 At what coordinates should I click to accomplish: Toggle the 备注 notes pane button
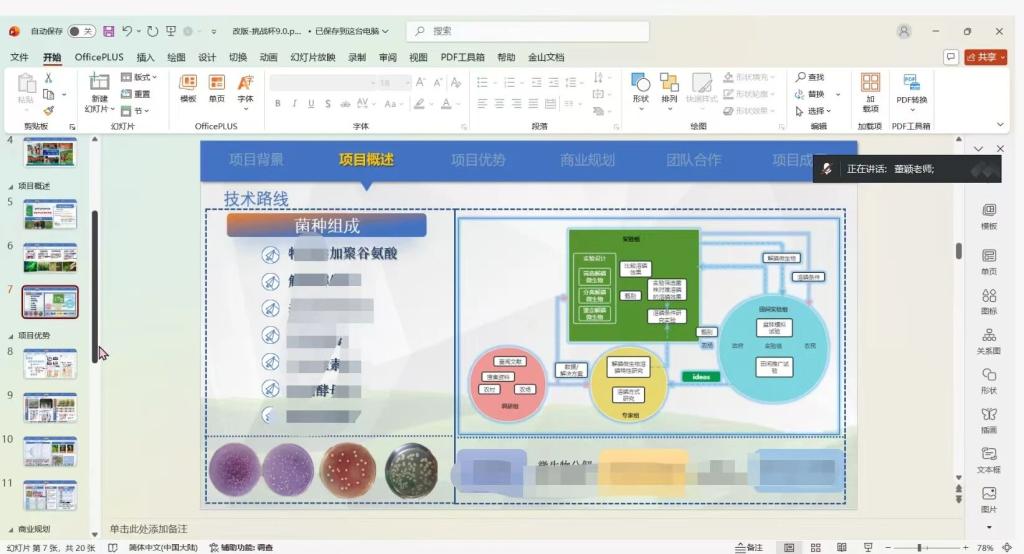pos(748,547)
